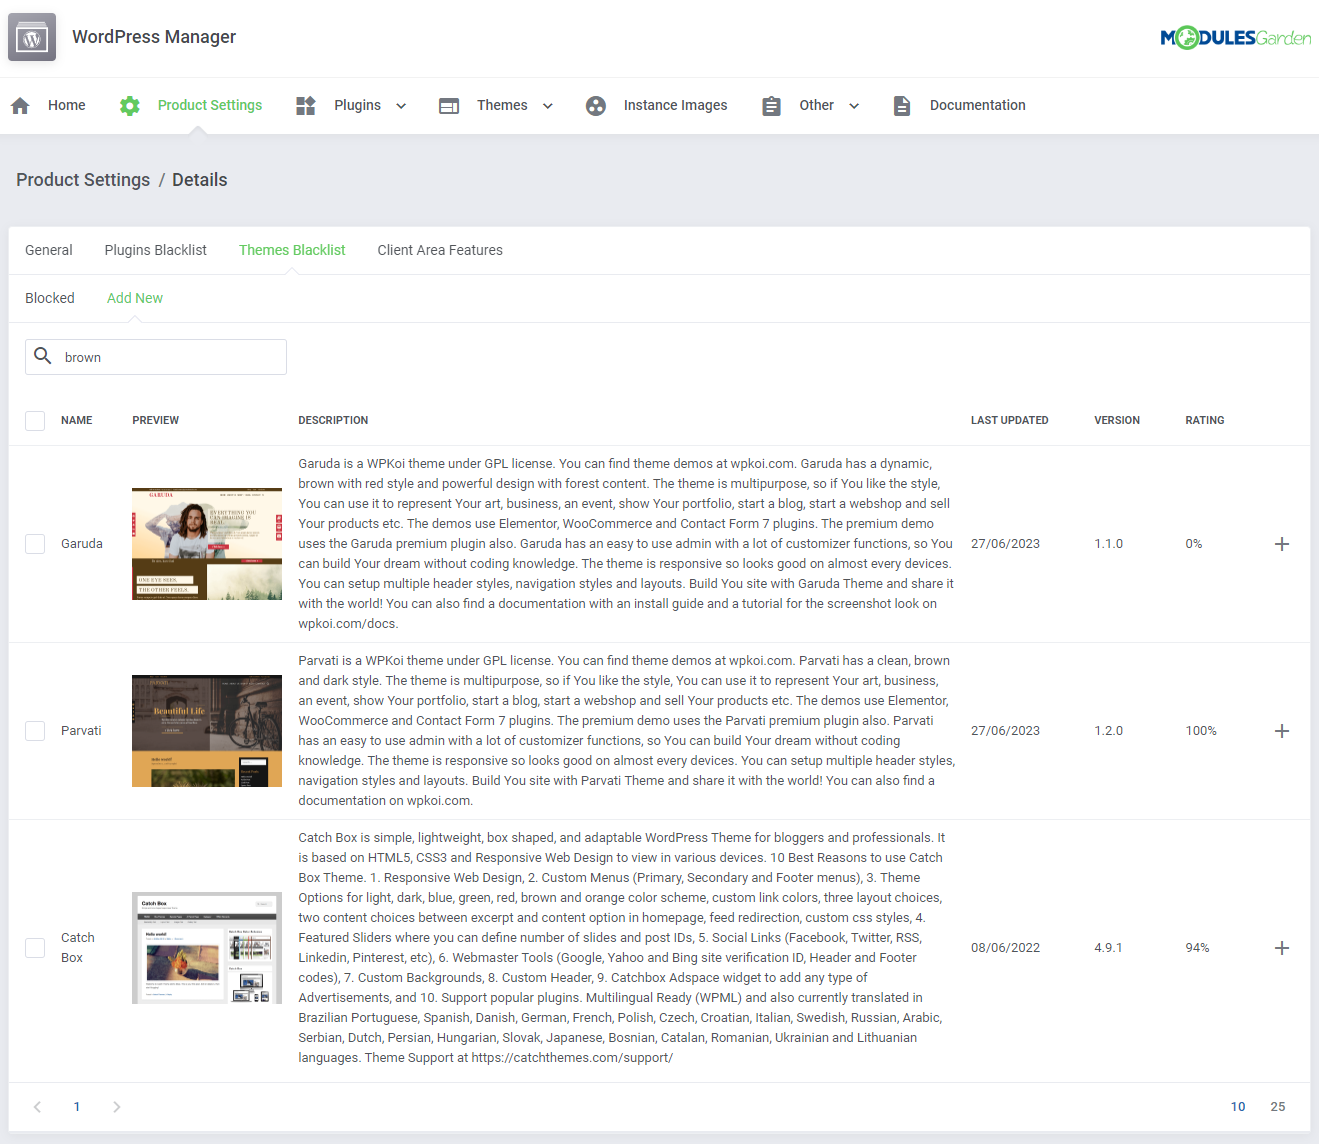Sort by the VERSION column header

pyautogui.click(x=1117, y=420)
